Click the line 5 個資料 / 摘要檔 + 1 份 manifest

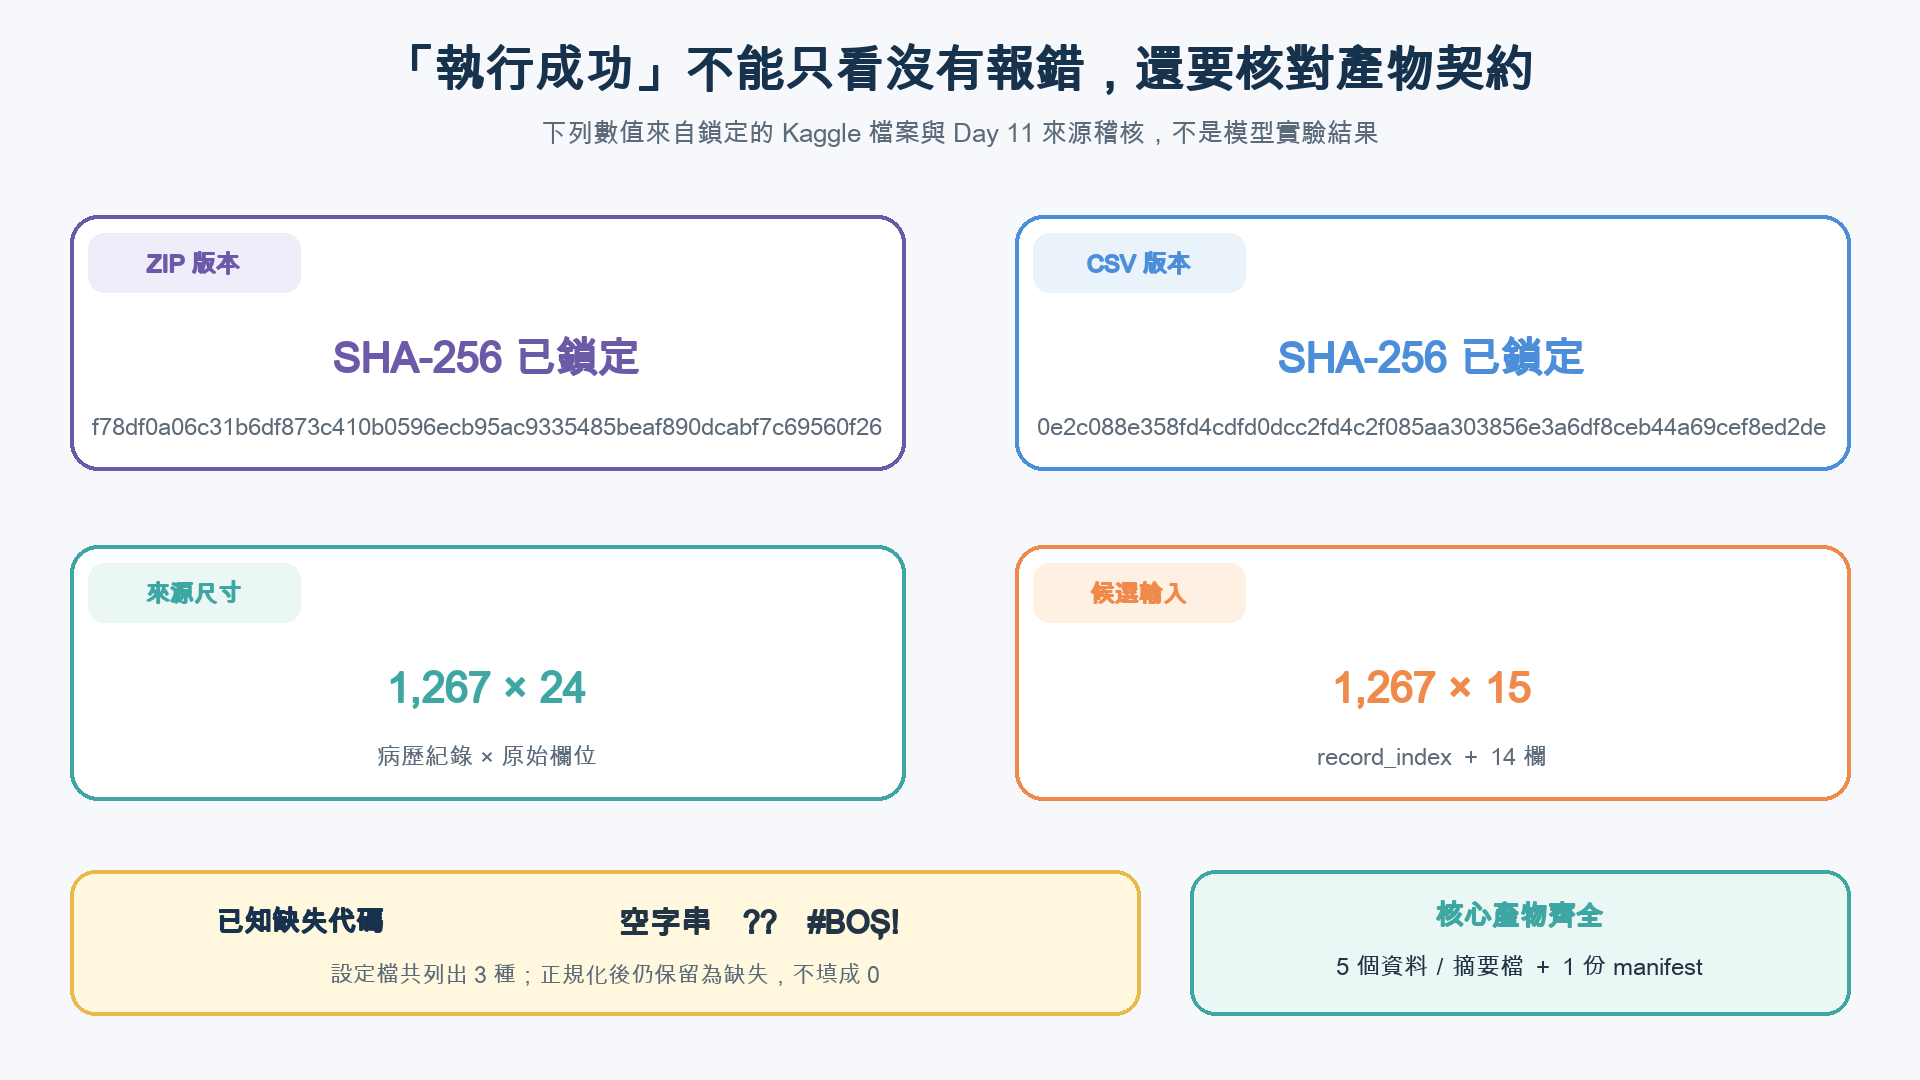tap(1519, 966)
